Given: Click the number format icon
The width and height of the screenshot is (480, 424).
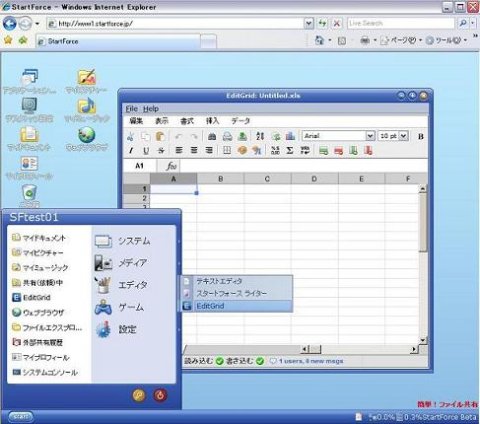Looking at the screenshot, I should pyautogui.click(x=275, y=150).
